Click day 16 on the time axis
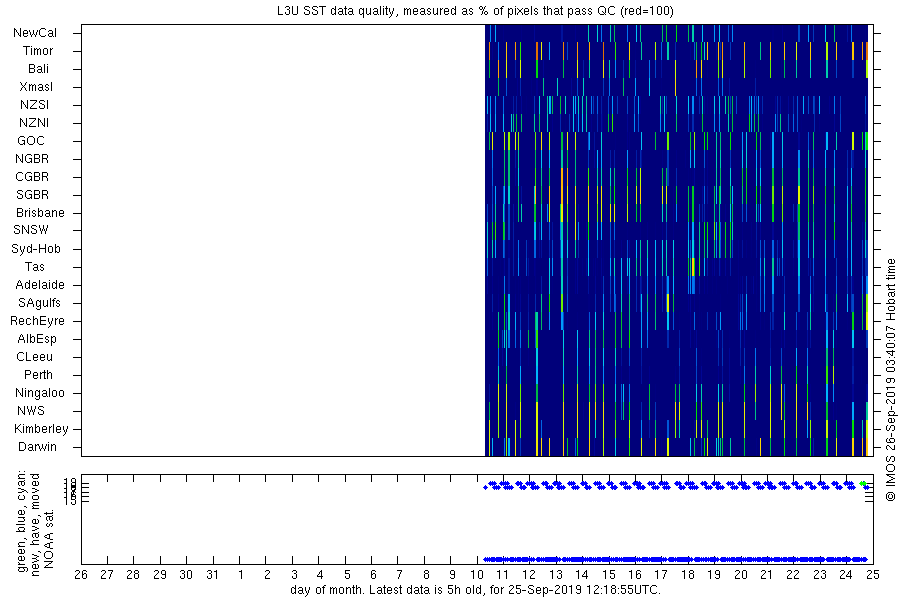 [x=635, y=575]
